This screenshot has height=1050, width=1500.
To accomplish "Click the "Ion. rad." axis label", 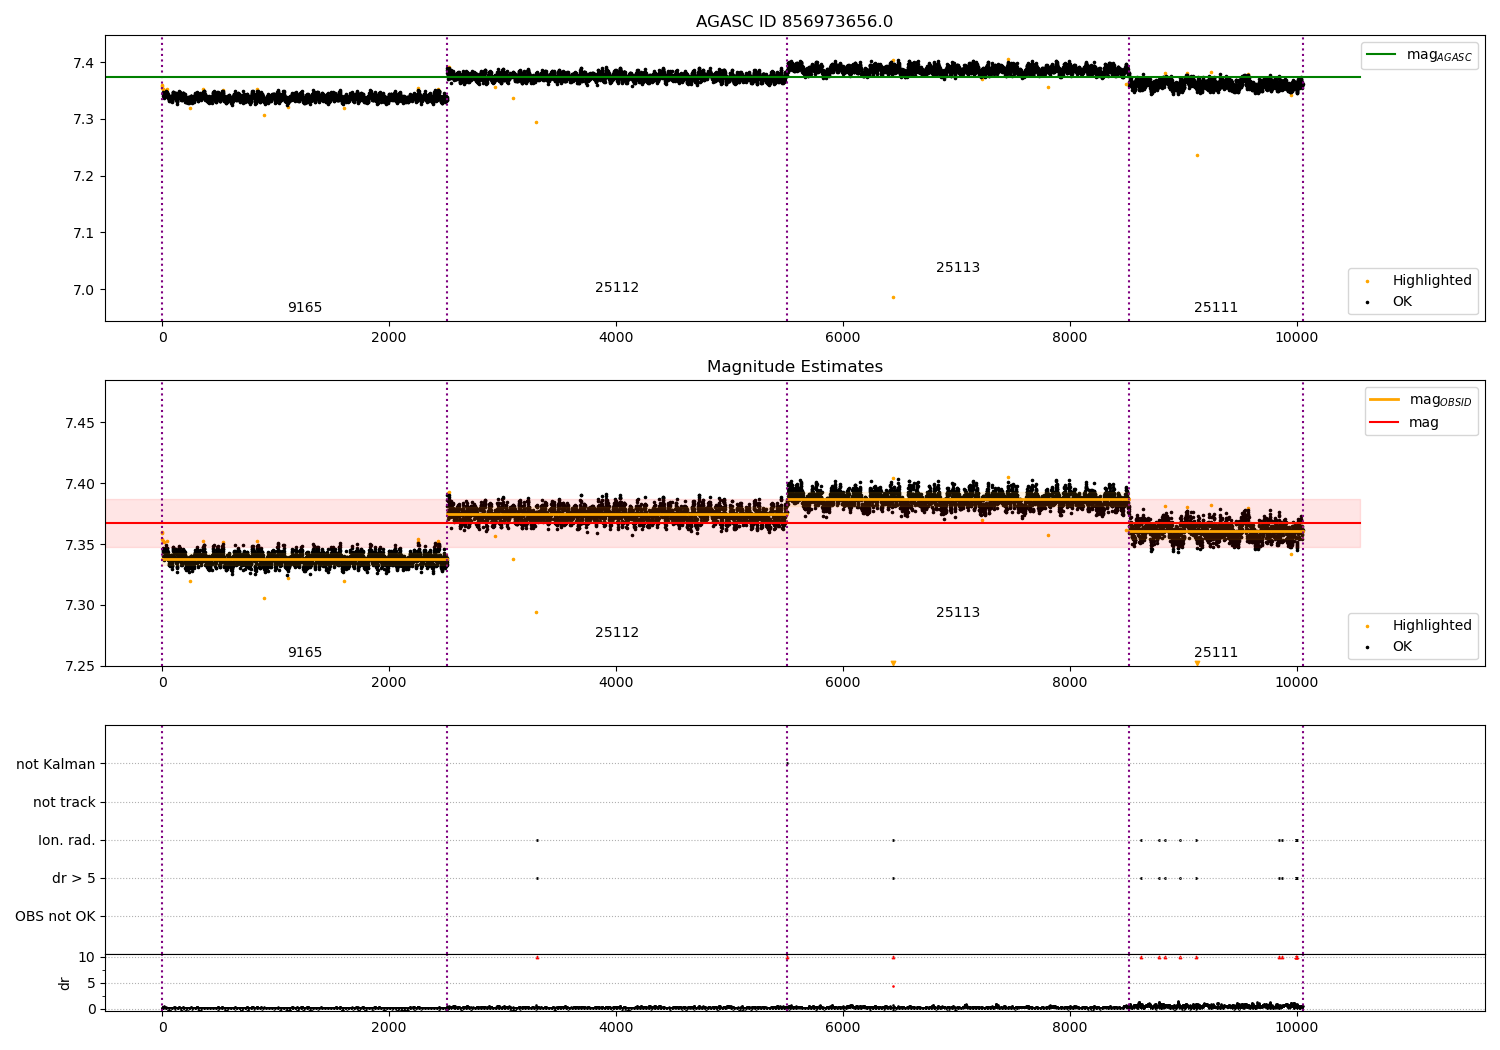I will tap(67, 841).
